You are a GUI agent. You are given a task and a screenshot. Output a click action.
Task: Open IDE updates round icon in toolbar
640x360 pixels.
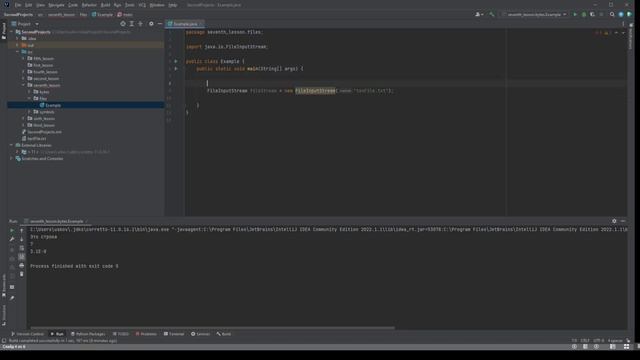pos(621,14)
